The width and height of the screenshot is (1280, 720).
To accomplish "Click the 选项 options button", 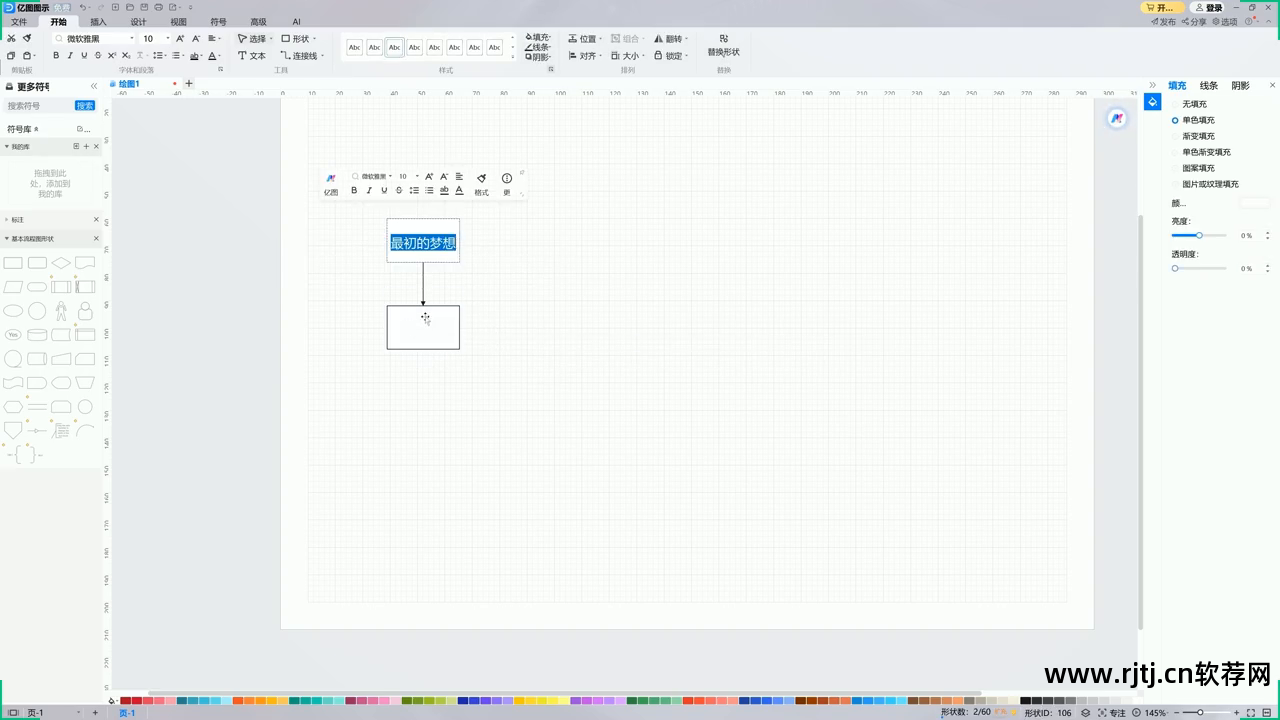I will pyautogui.click(x=1225, y=21).
